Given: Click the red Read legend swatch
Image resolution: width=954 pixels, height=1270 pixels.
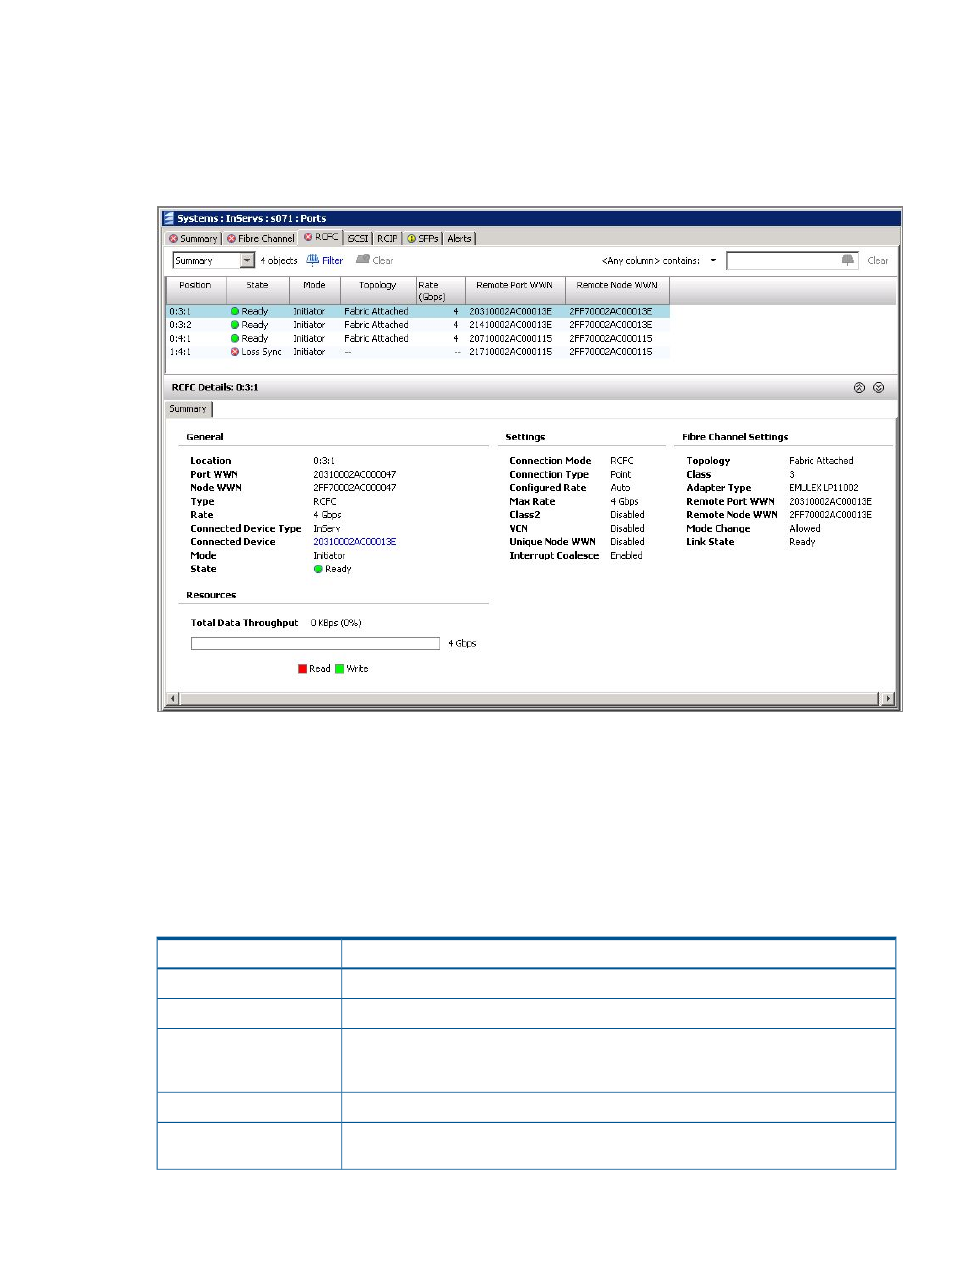Looking at the screenshot, I should (302, 669).
